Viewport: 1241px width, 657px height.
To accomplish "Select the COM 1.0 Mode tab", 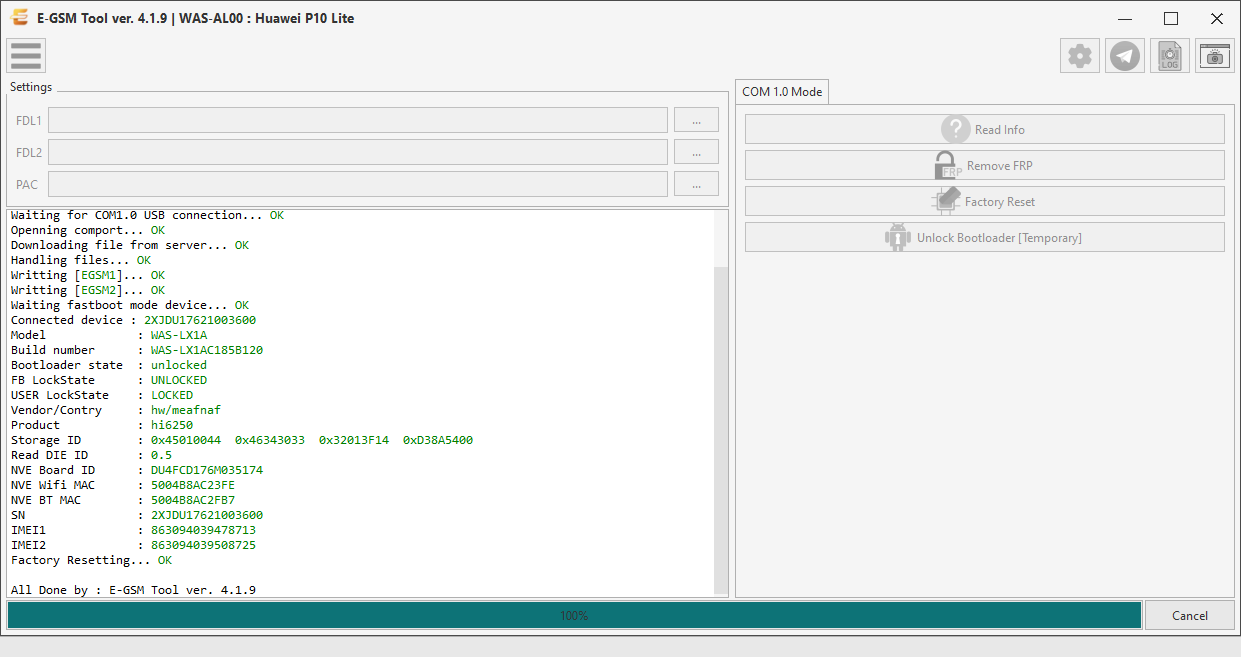I will point(782,91).
